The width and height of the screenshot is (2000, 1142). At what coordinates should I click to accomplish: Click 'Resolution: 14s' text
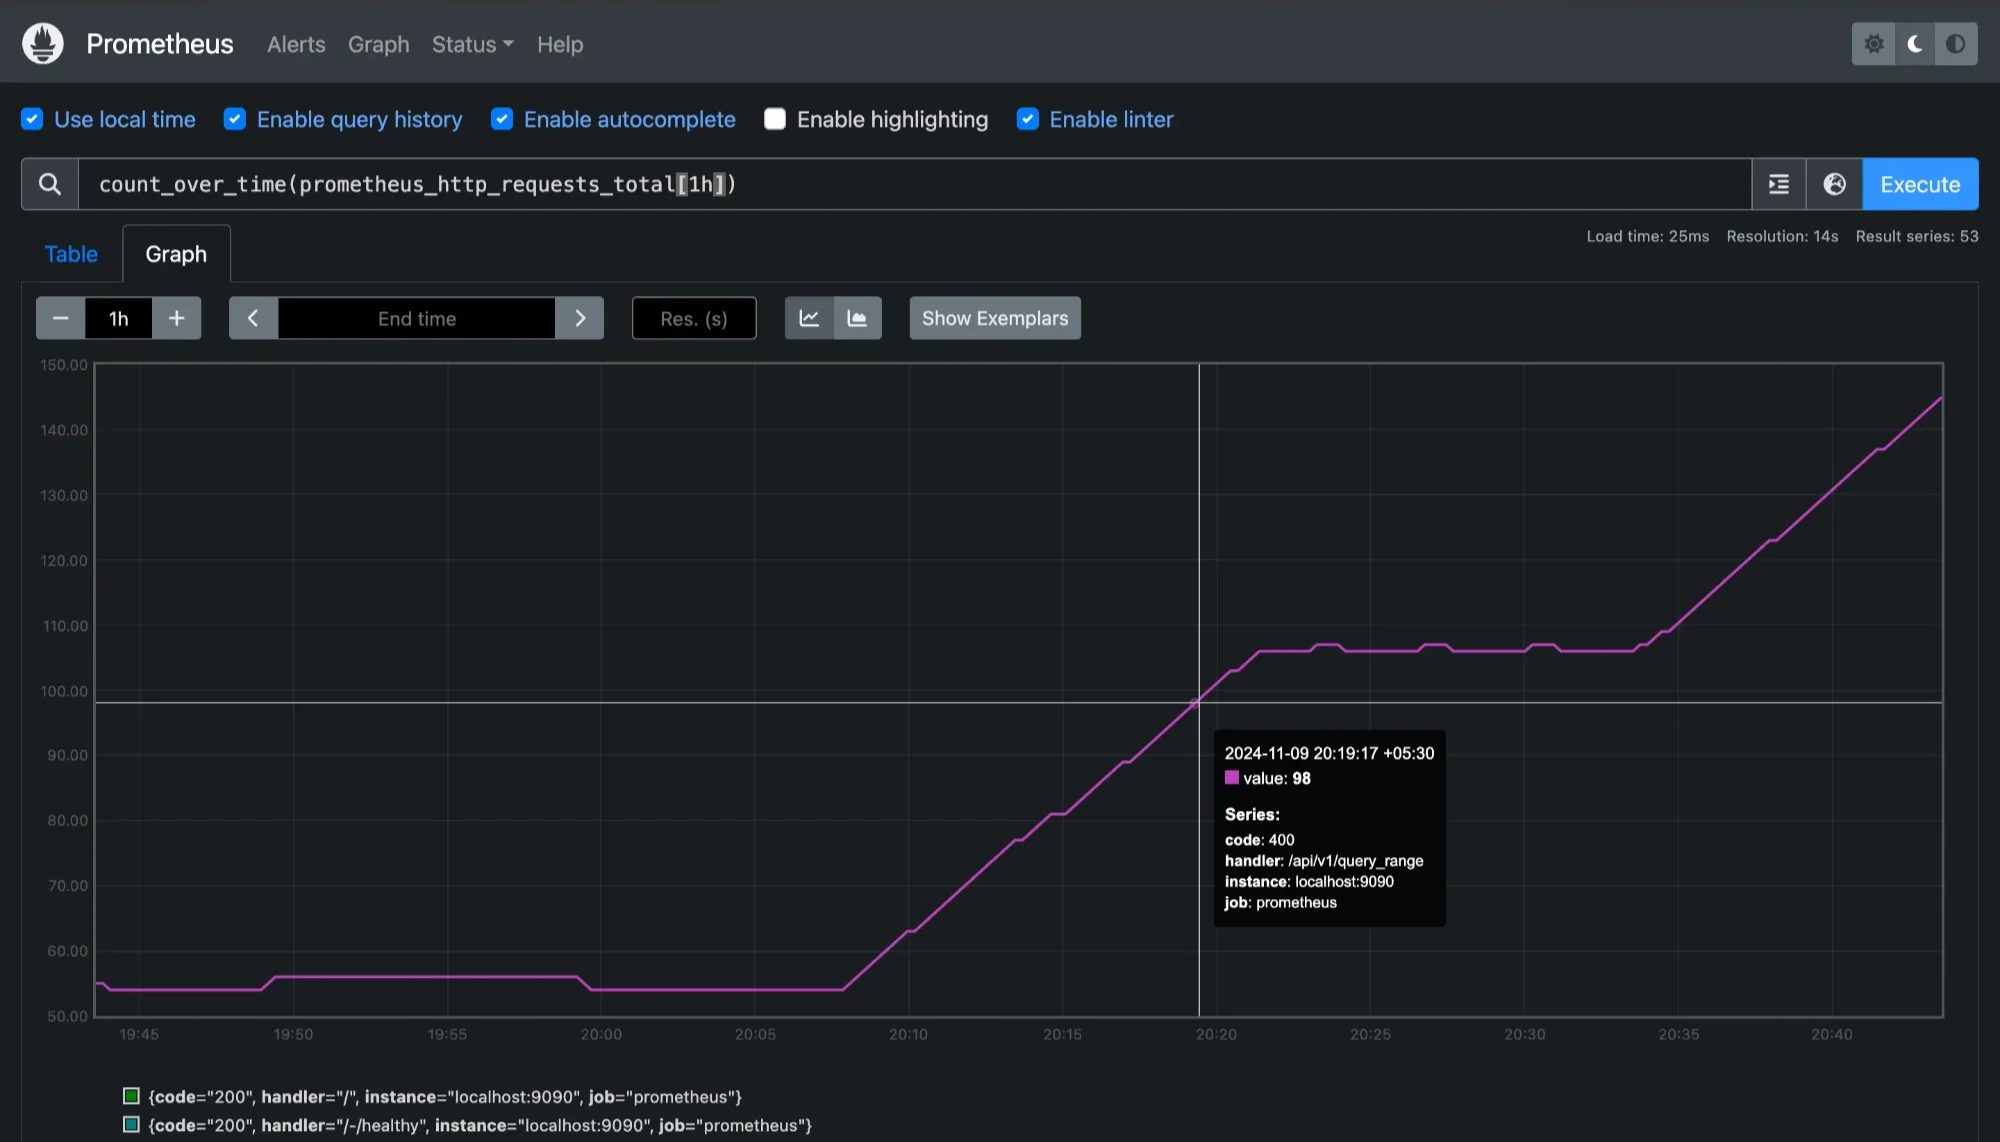pyautogui.click(x=1782, y=236)
